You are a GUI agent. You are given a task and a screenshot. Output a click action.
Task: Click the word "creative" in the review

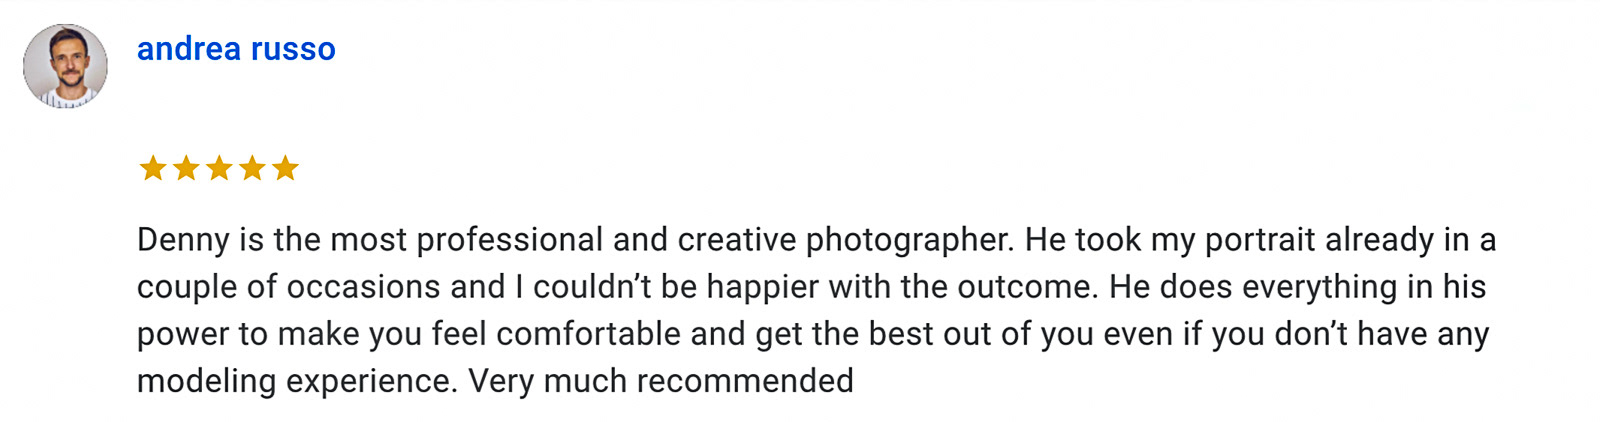point(737,240)
